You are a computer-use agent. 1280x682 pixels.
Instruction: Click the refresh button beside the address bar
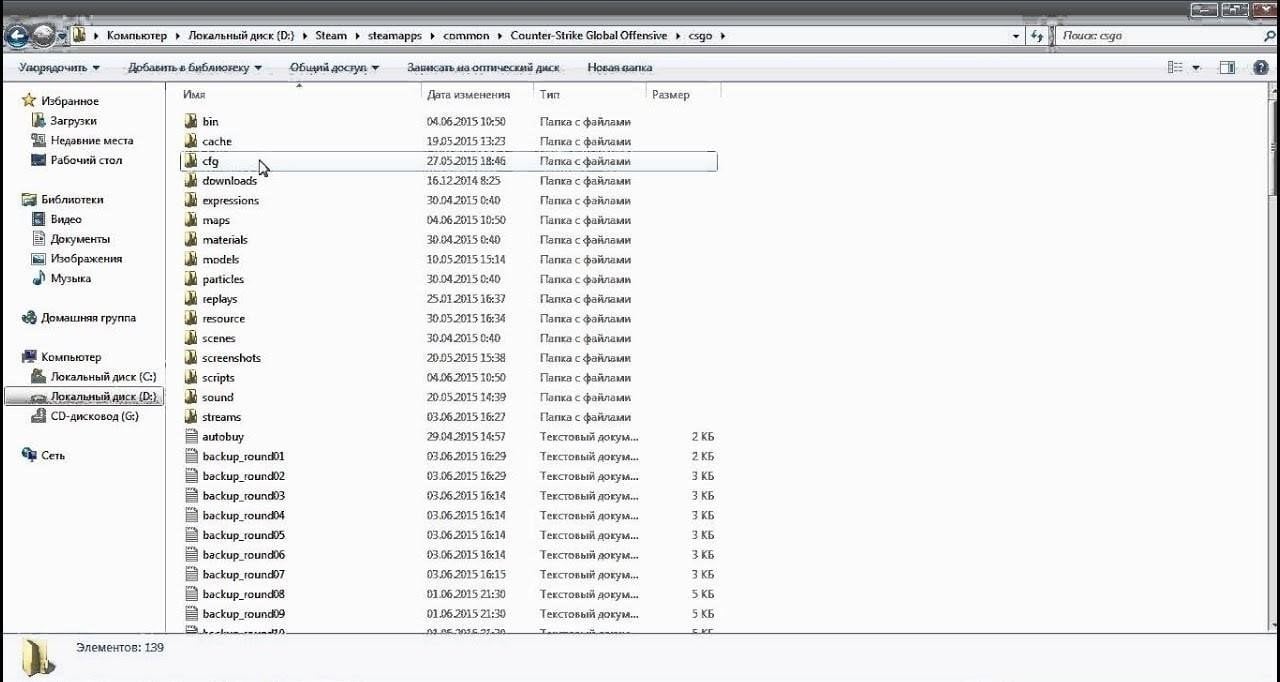pyautogui.click(x=1037, y=36)
